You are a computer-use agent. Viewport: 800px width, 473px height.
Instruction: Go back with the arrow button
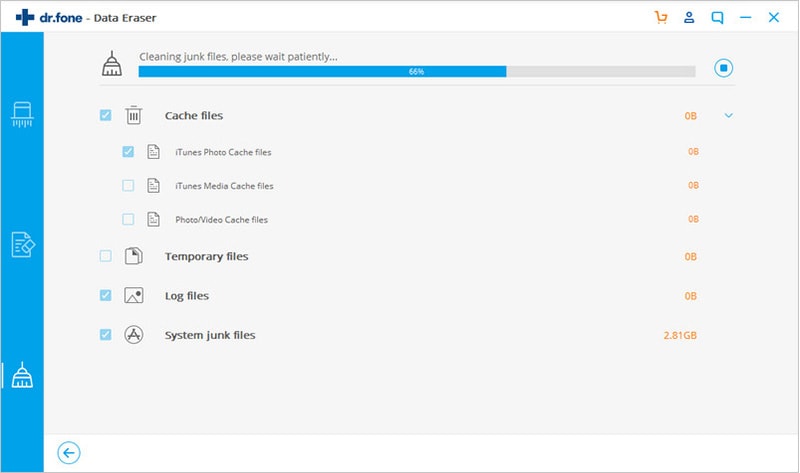coord(69,453)
